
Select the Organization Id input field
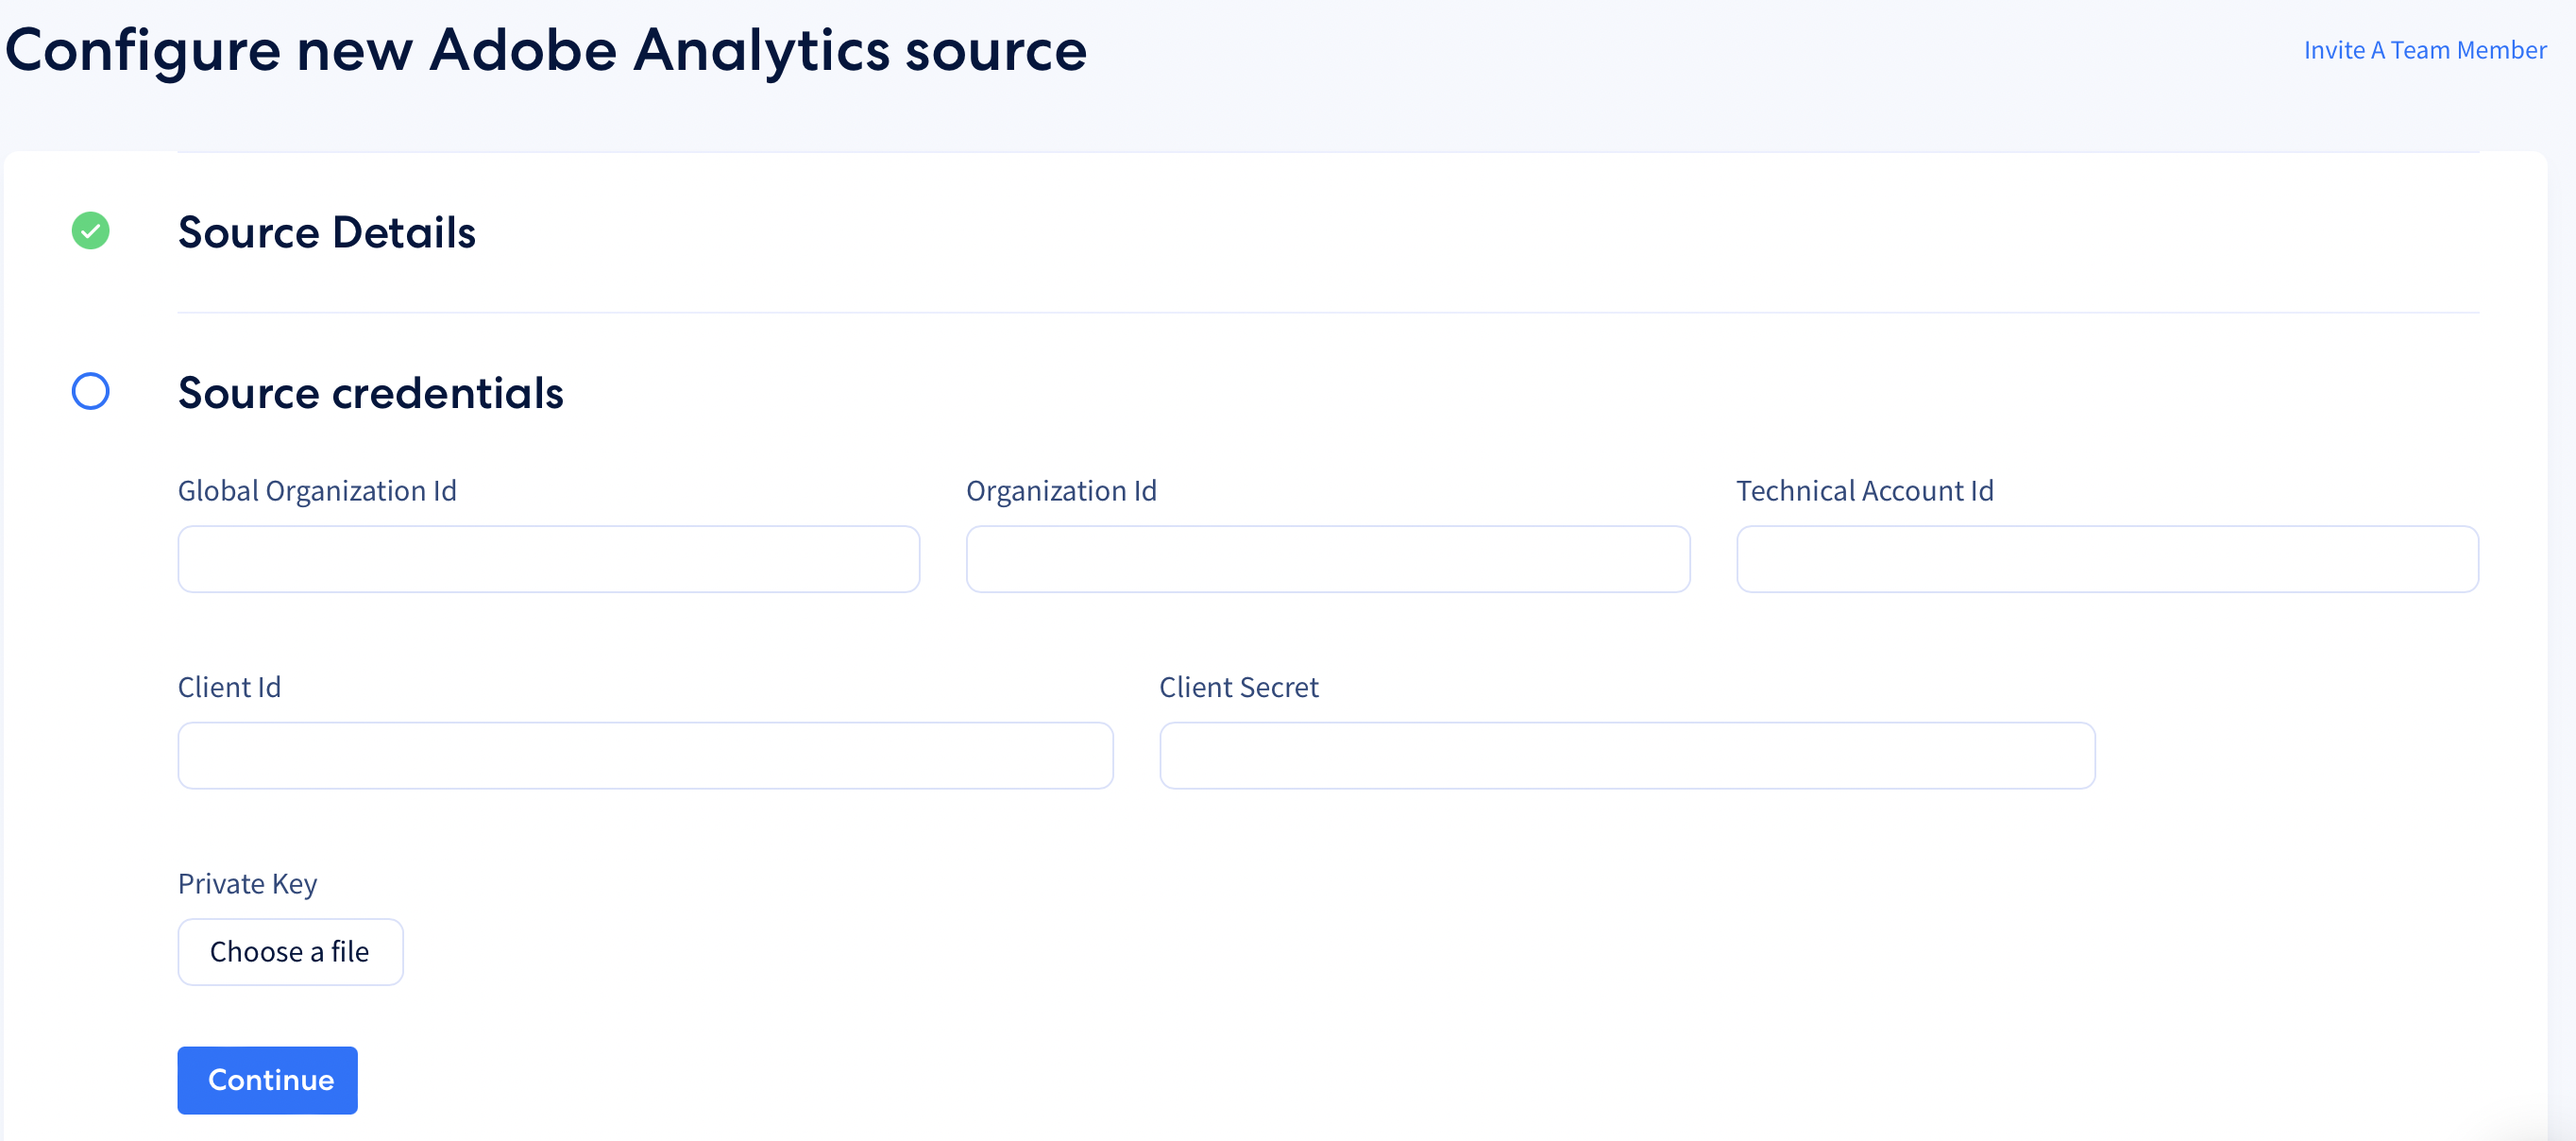[x=1327, y=559]
